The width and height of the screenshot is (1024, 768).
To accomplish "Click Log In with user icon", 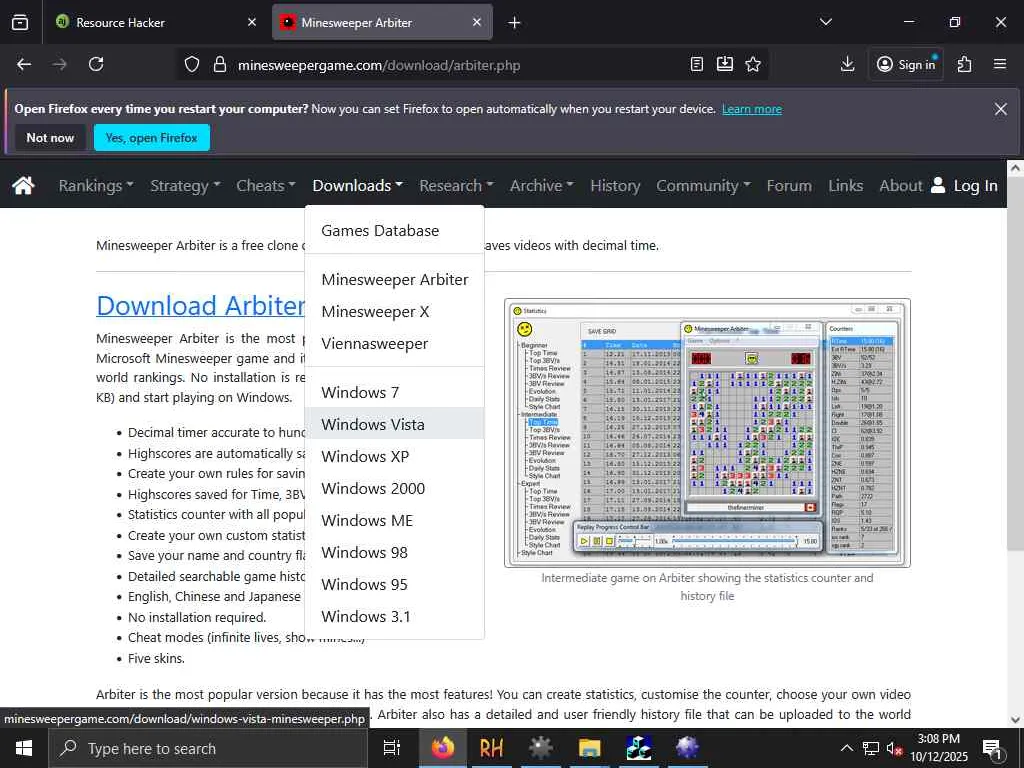I will click(x=965, y=185).
